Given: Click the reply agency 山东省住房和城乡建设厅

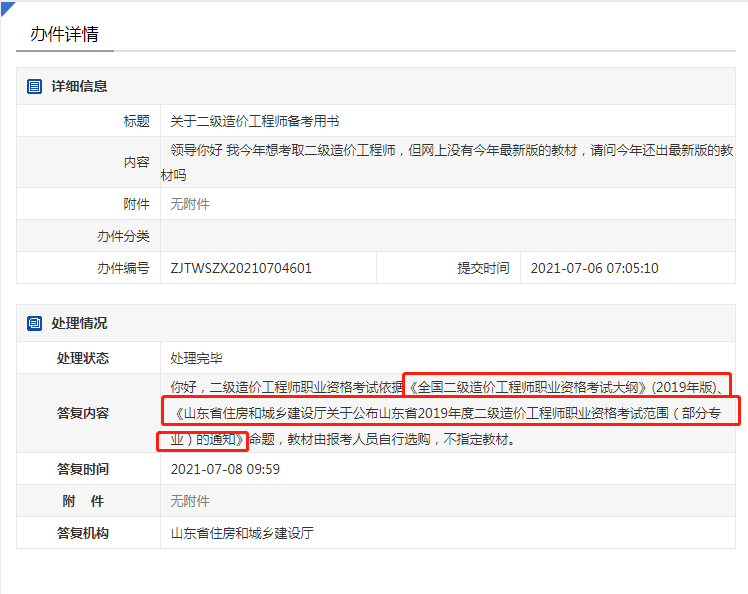Looking at the screenshot, I should click(242, 533).
